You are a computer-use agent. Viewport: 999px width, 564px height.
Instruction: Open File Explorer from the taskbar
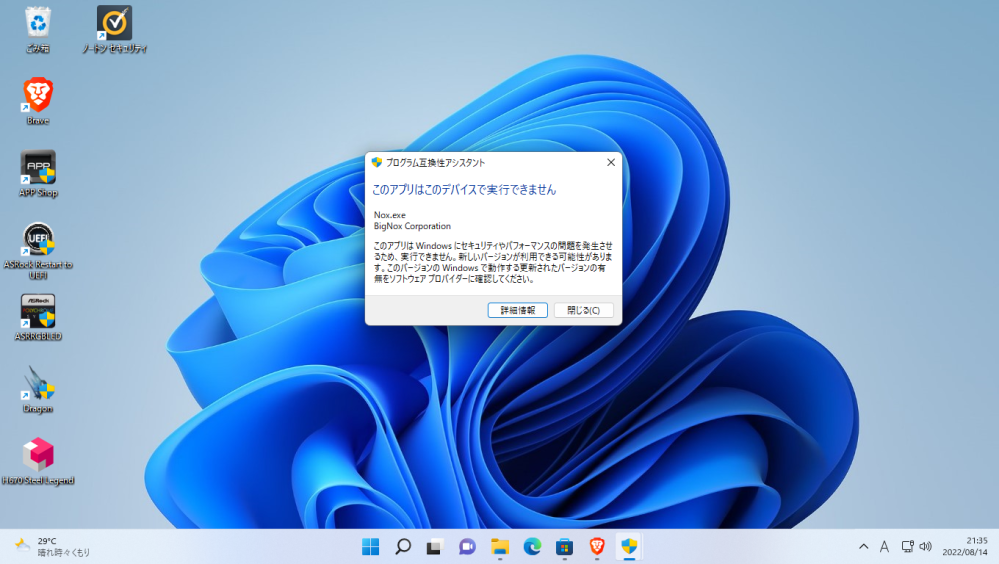[500, 546]
